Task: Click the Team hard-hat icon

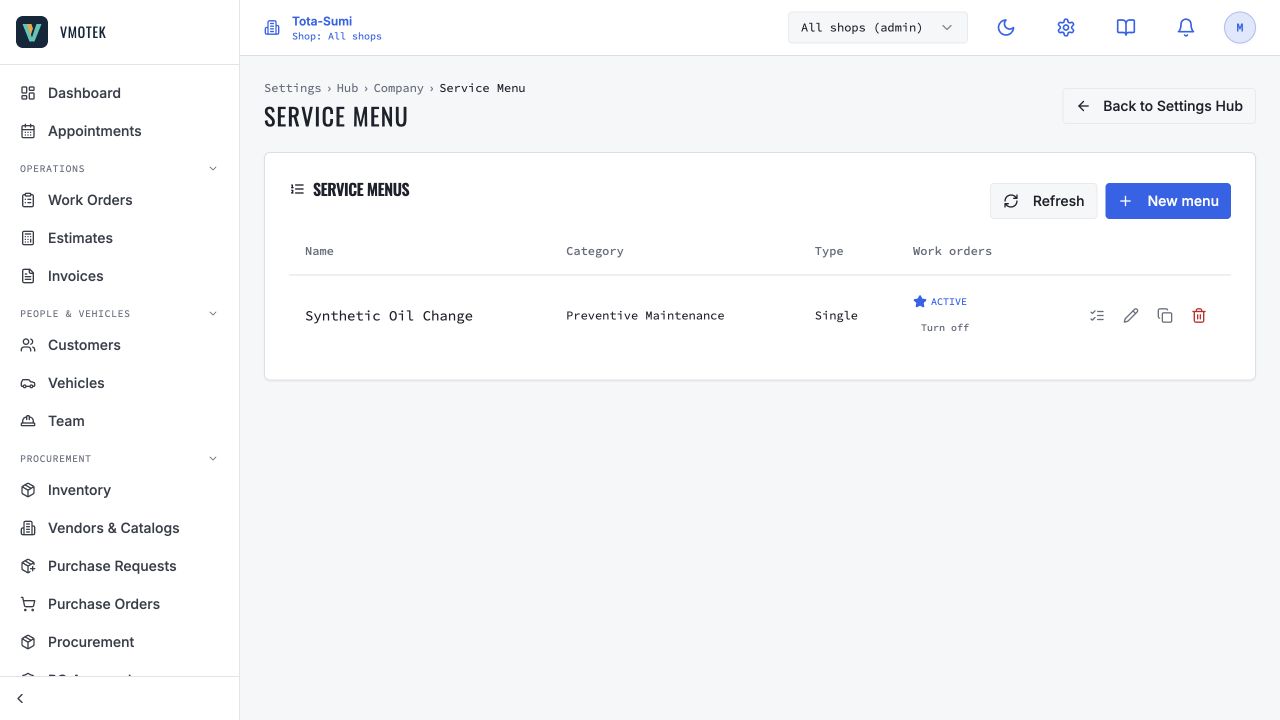Action: click(x=28, y=421)
